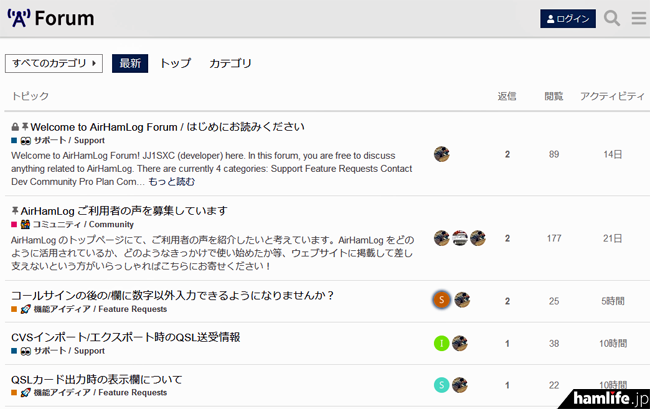Click green I user avatar
Viewport: 650px width, 409px height.
tap(441, 343)
